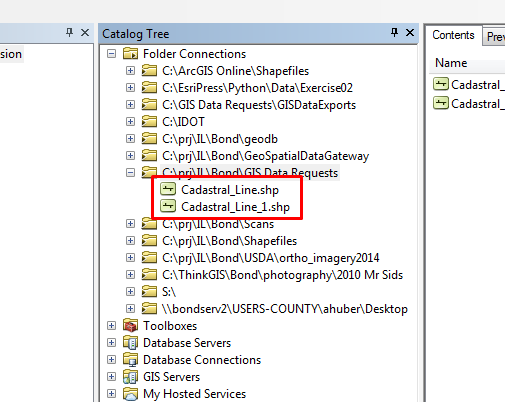Click the GIS Servers icon

[130, 376]
